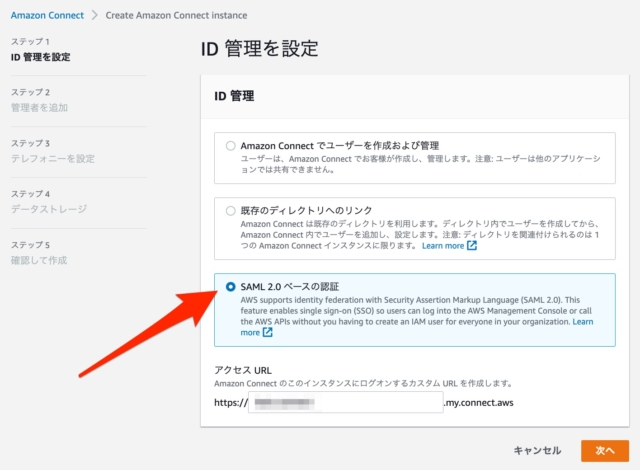640x470 pixels.
Task: Click the ID 管理を設定 page heading
Action: point(260,49)
